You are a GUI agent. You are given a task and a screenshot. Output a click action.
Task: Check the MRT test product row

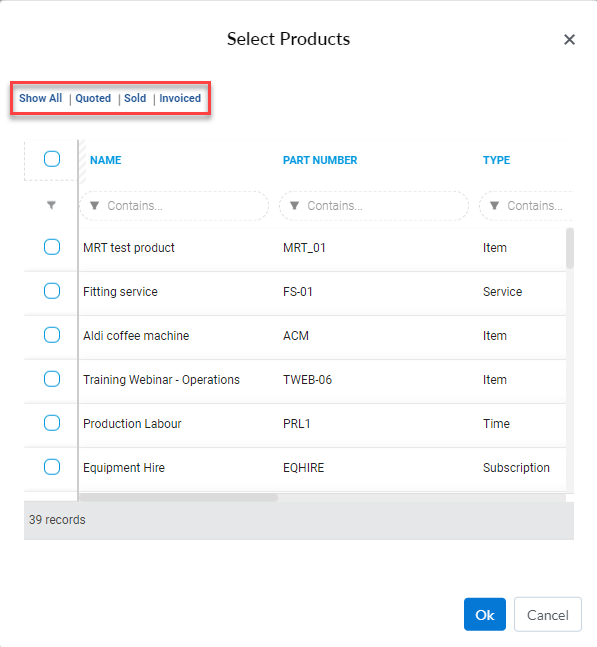pos(52,247)
